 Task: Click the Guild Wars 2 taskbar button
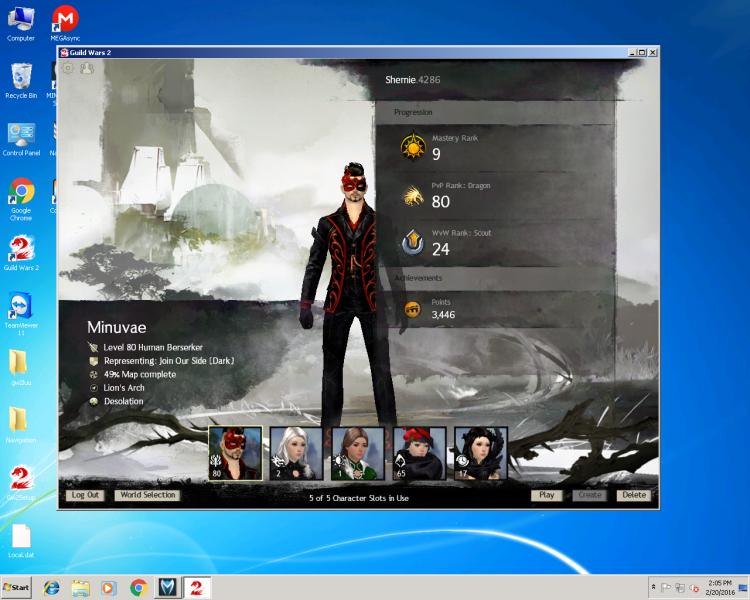[x=197, y=588]
